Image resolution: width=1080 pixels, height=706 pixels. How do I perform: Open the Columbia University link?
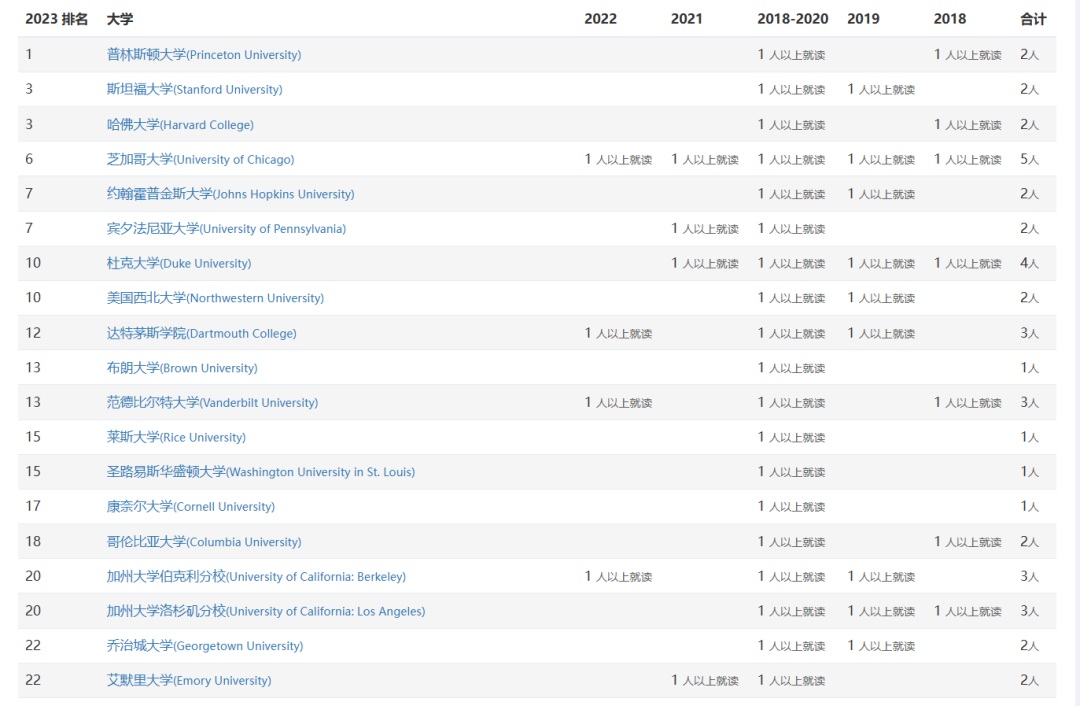(x=203, y=542)
